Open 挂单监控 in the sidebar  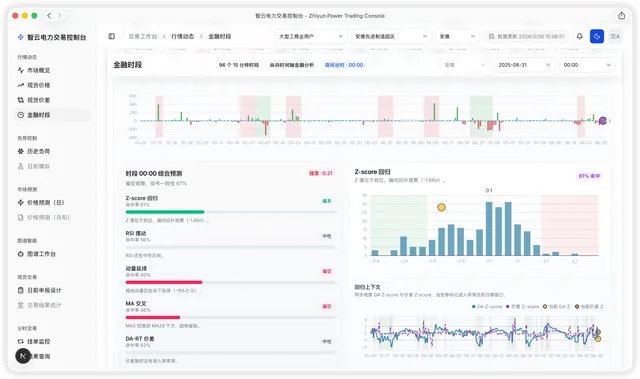[x=52, y=341]
